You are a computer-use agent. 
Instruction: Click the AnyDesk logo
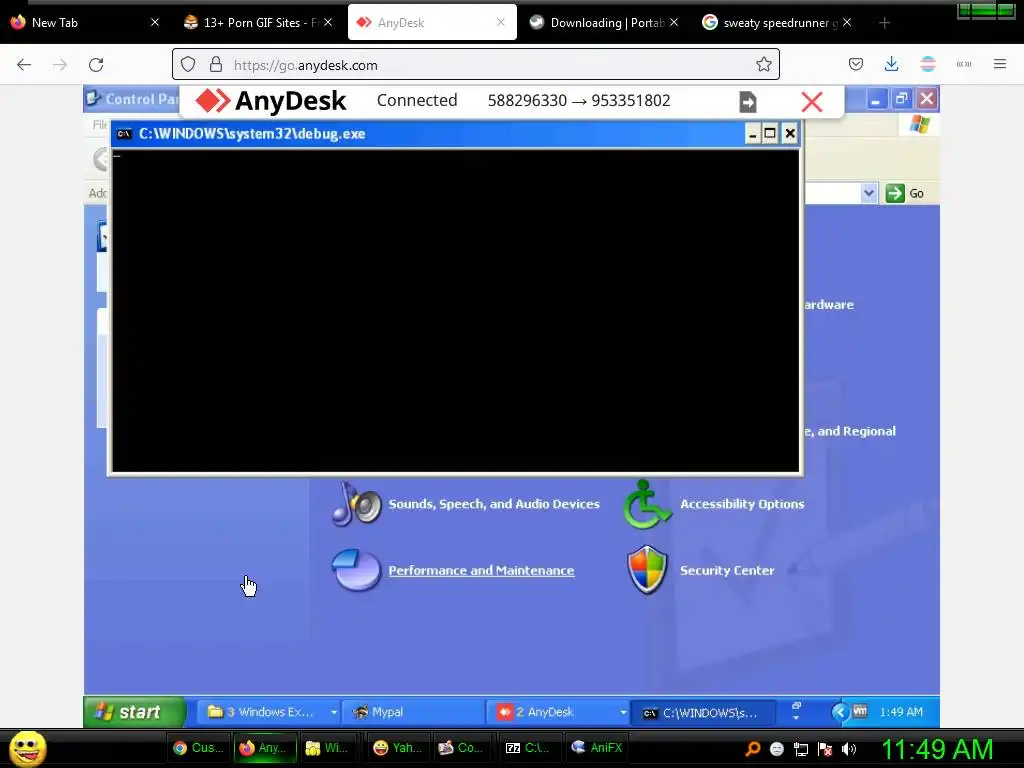271,101
